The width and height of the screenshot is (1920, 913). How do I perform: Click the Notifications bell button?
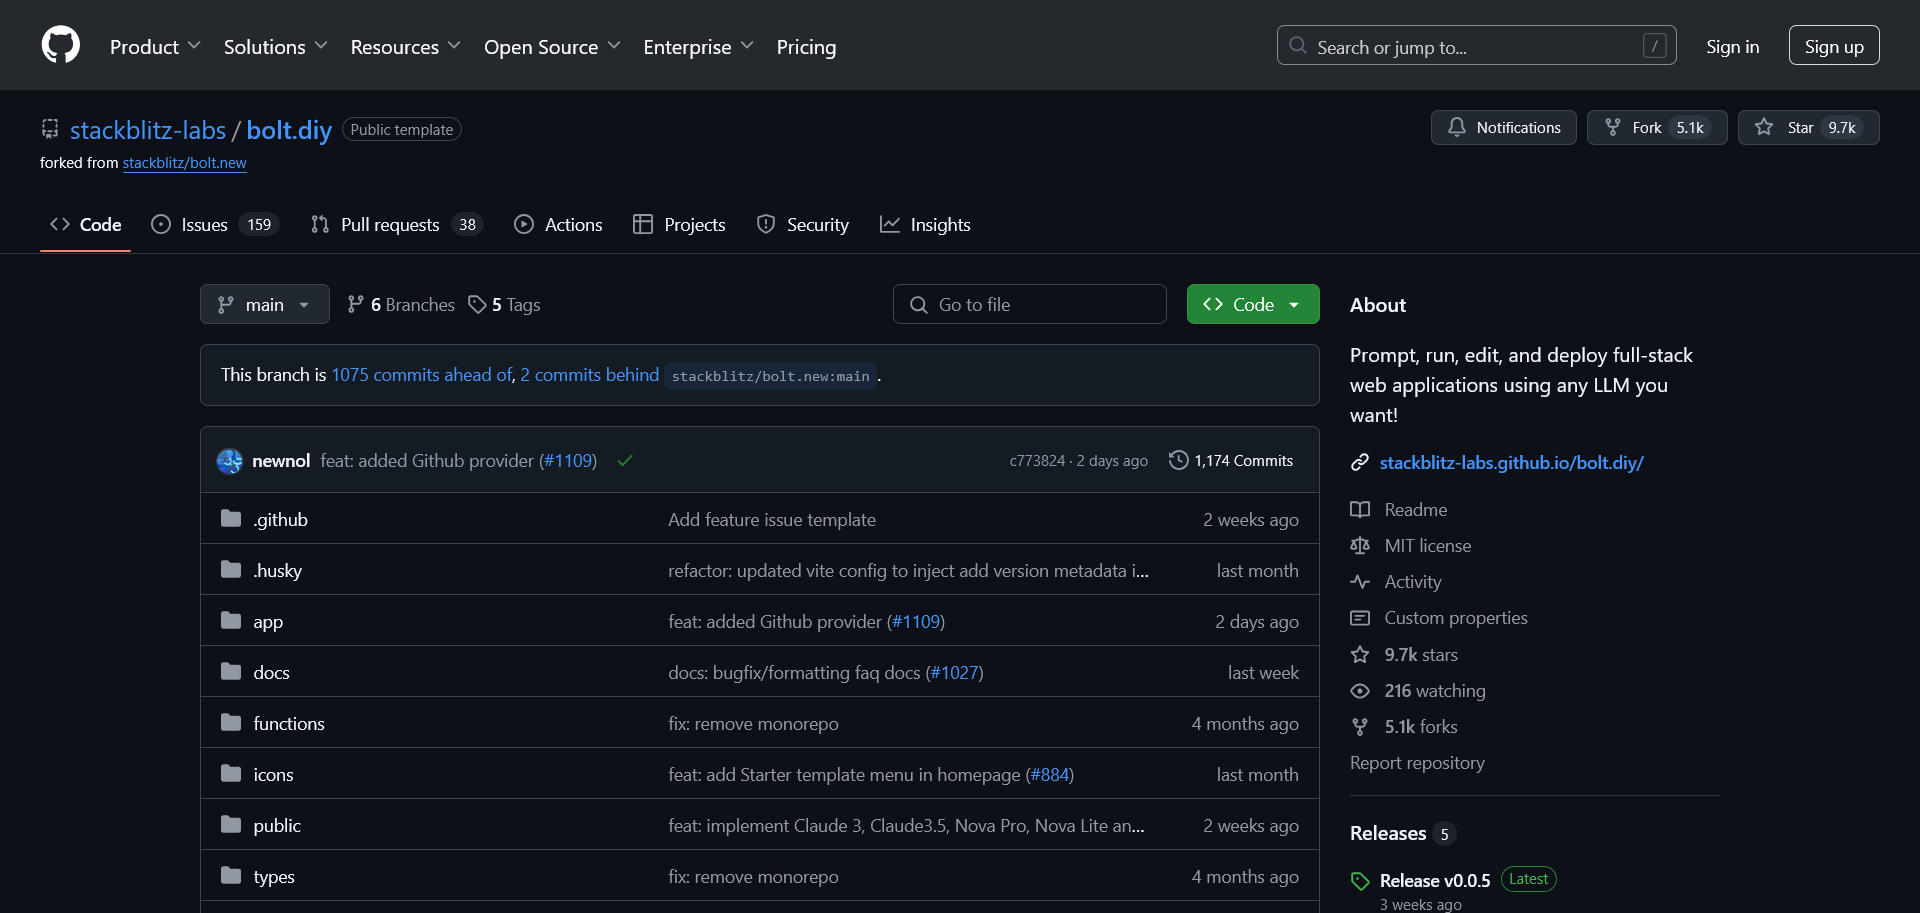point(1503,128)
